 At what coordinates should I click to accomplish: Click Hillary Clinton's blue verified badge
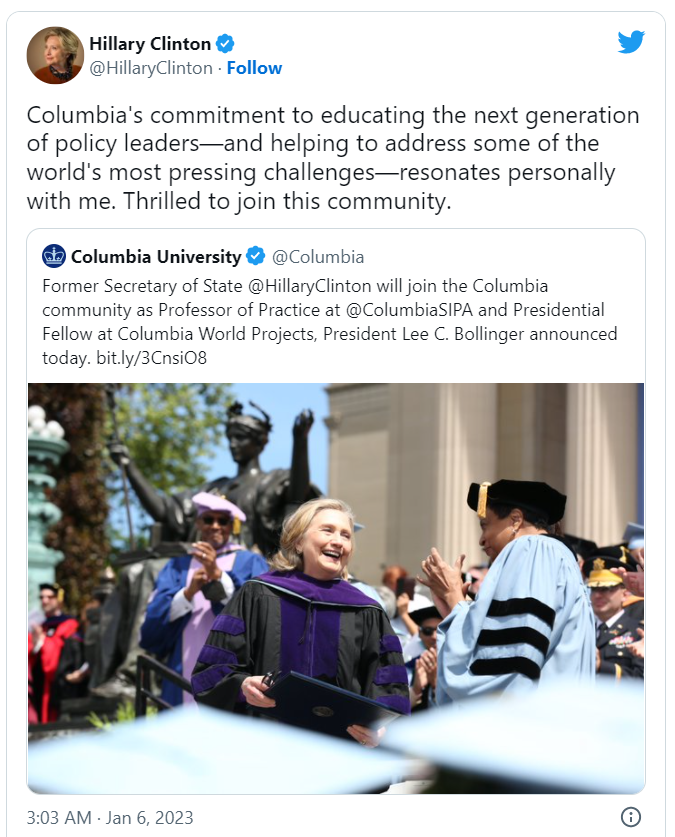point(227,43)
